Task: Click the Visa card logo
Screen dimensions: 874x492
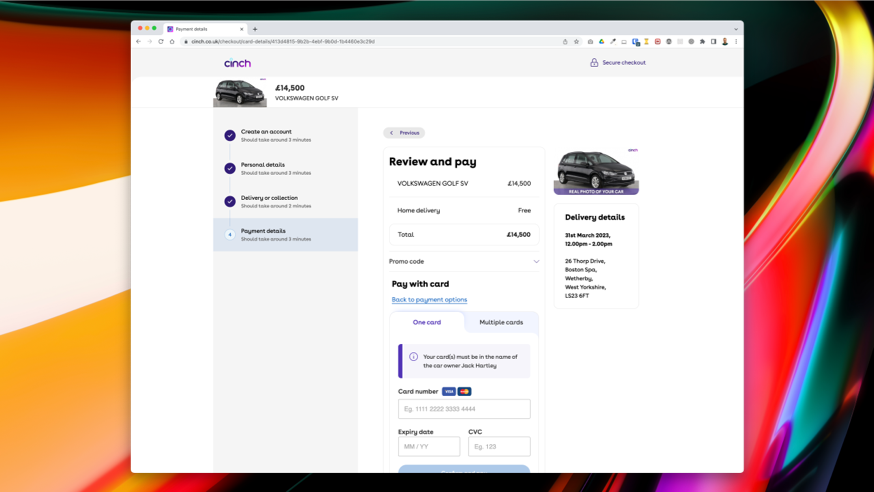Action: (x=449, y=391)
